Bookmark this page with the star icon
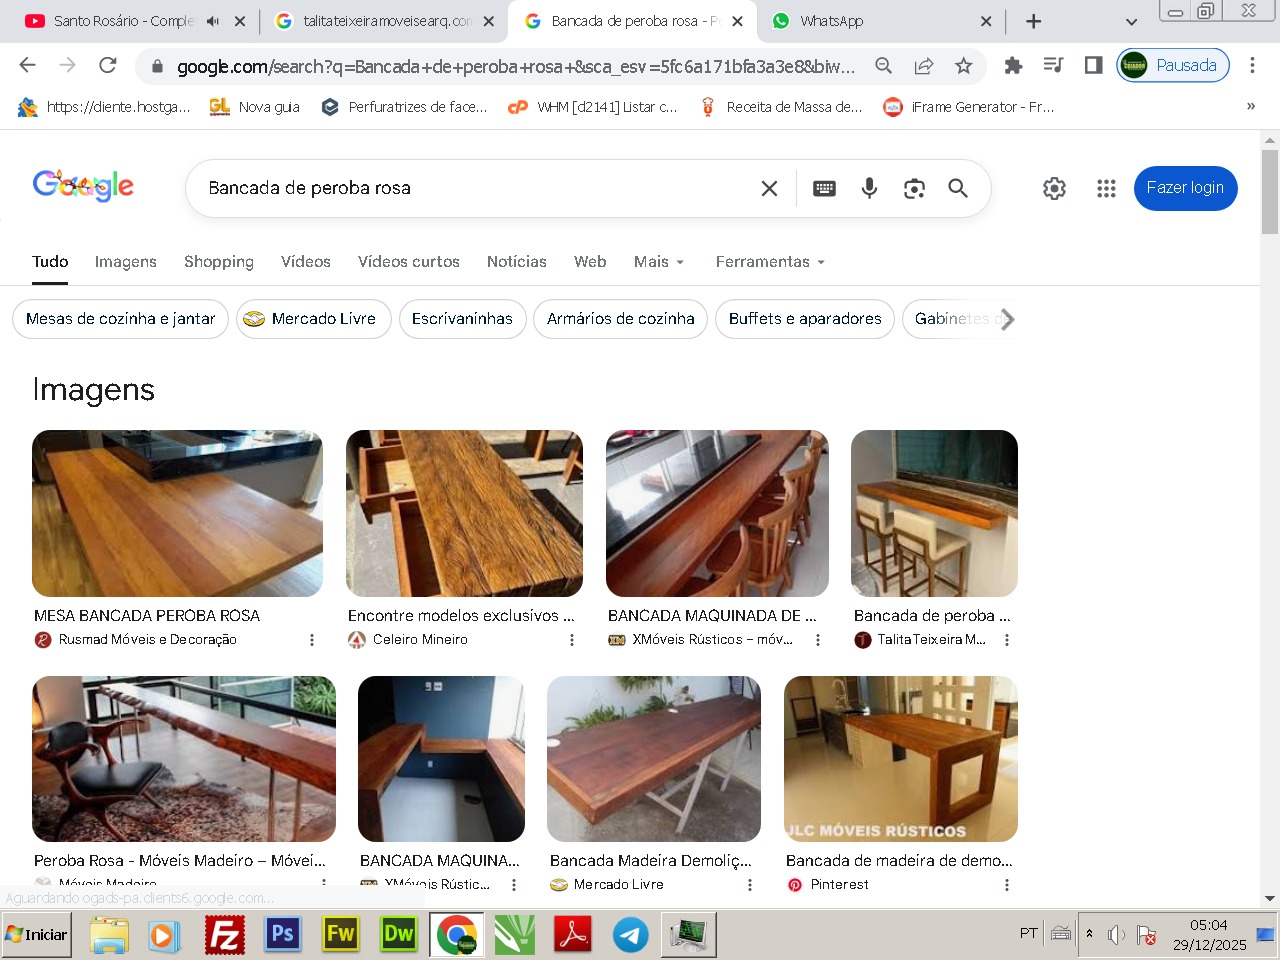The image size is (1280, 960). pos(963,66)
